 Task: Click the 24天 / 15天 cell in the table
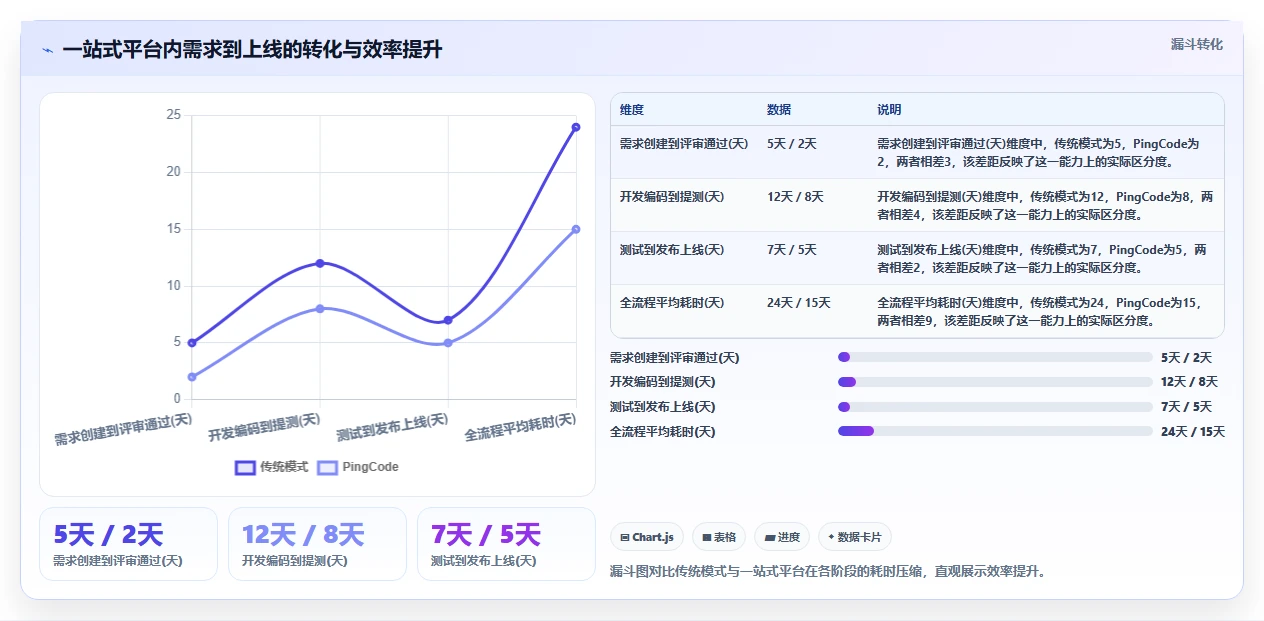coord(799,303)
